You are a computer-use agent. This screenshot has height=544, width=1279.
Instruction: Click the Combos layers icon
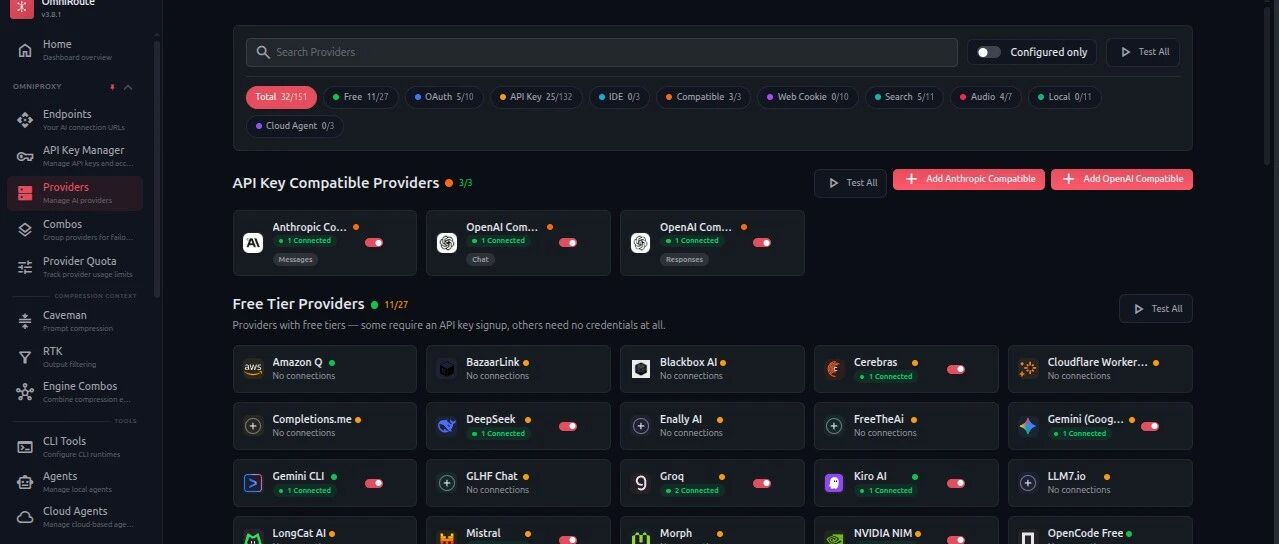(26, 230)
